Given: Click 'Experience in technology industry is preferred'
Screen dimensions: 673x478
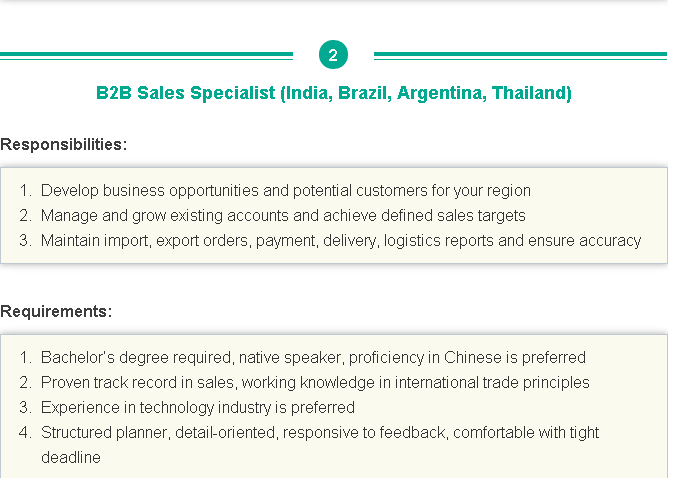Looking at the screenshot, I should pyautogui.click(x=197, y=407).
